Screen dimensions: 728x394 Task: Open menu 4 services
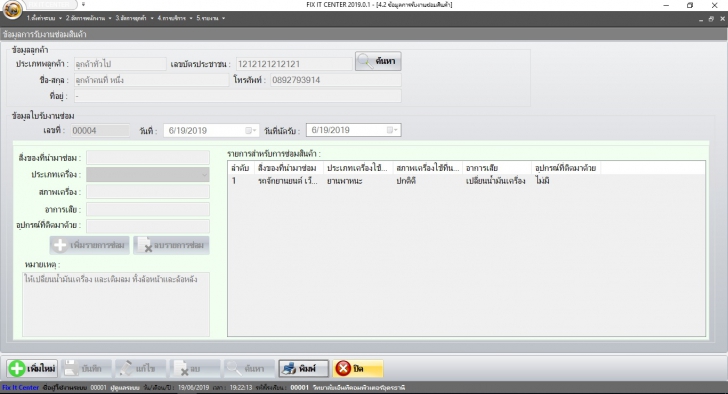coord(174,18)
